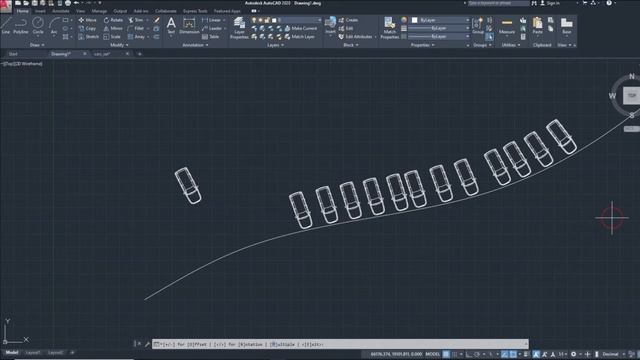Open the Manage ribbon tab
Image resolution: width=640 pixels, height=360 pixels.
pyautogui.click(x=99, y=11)
